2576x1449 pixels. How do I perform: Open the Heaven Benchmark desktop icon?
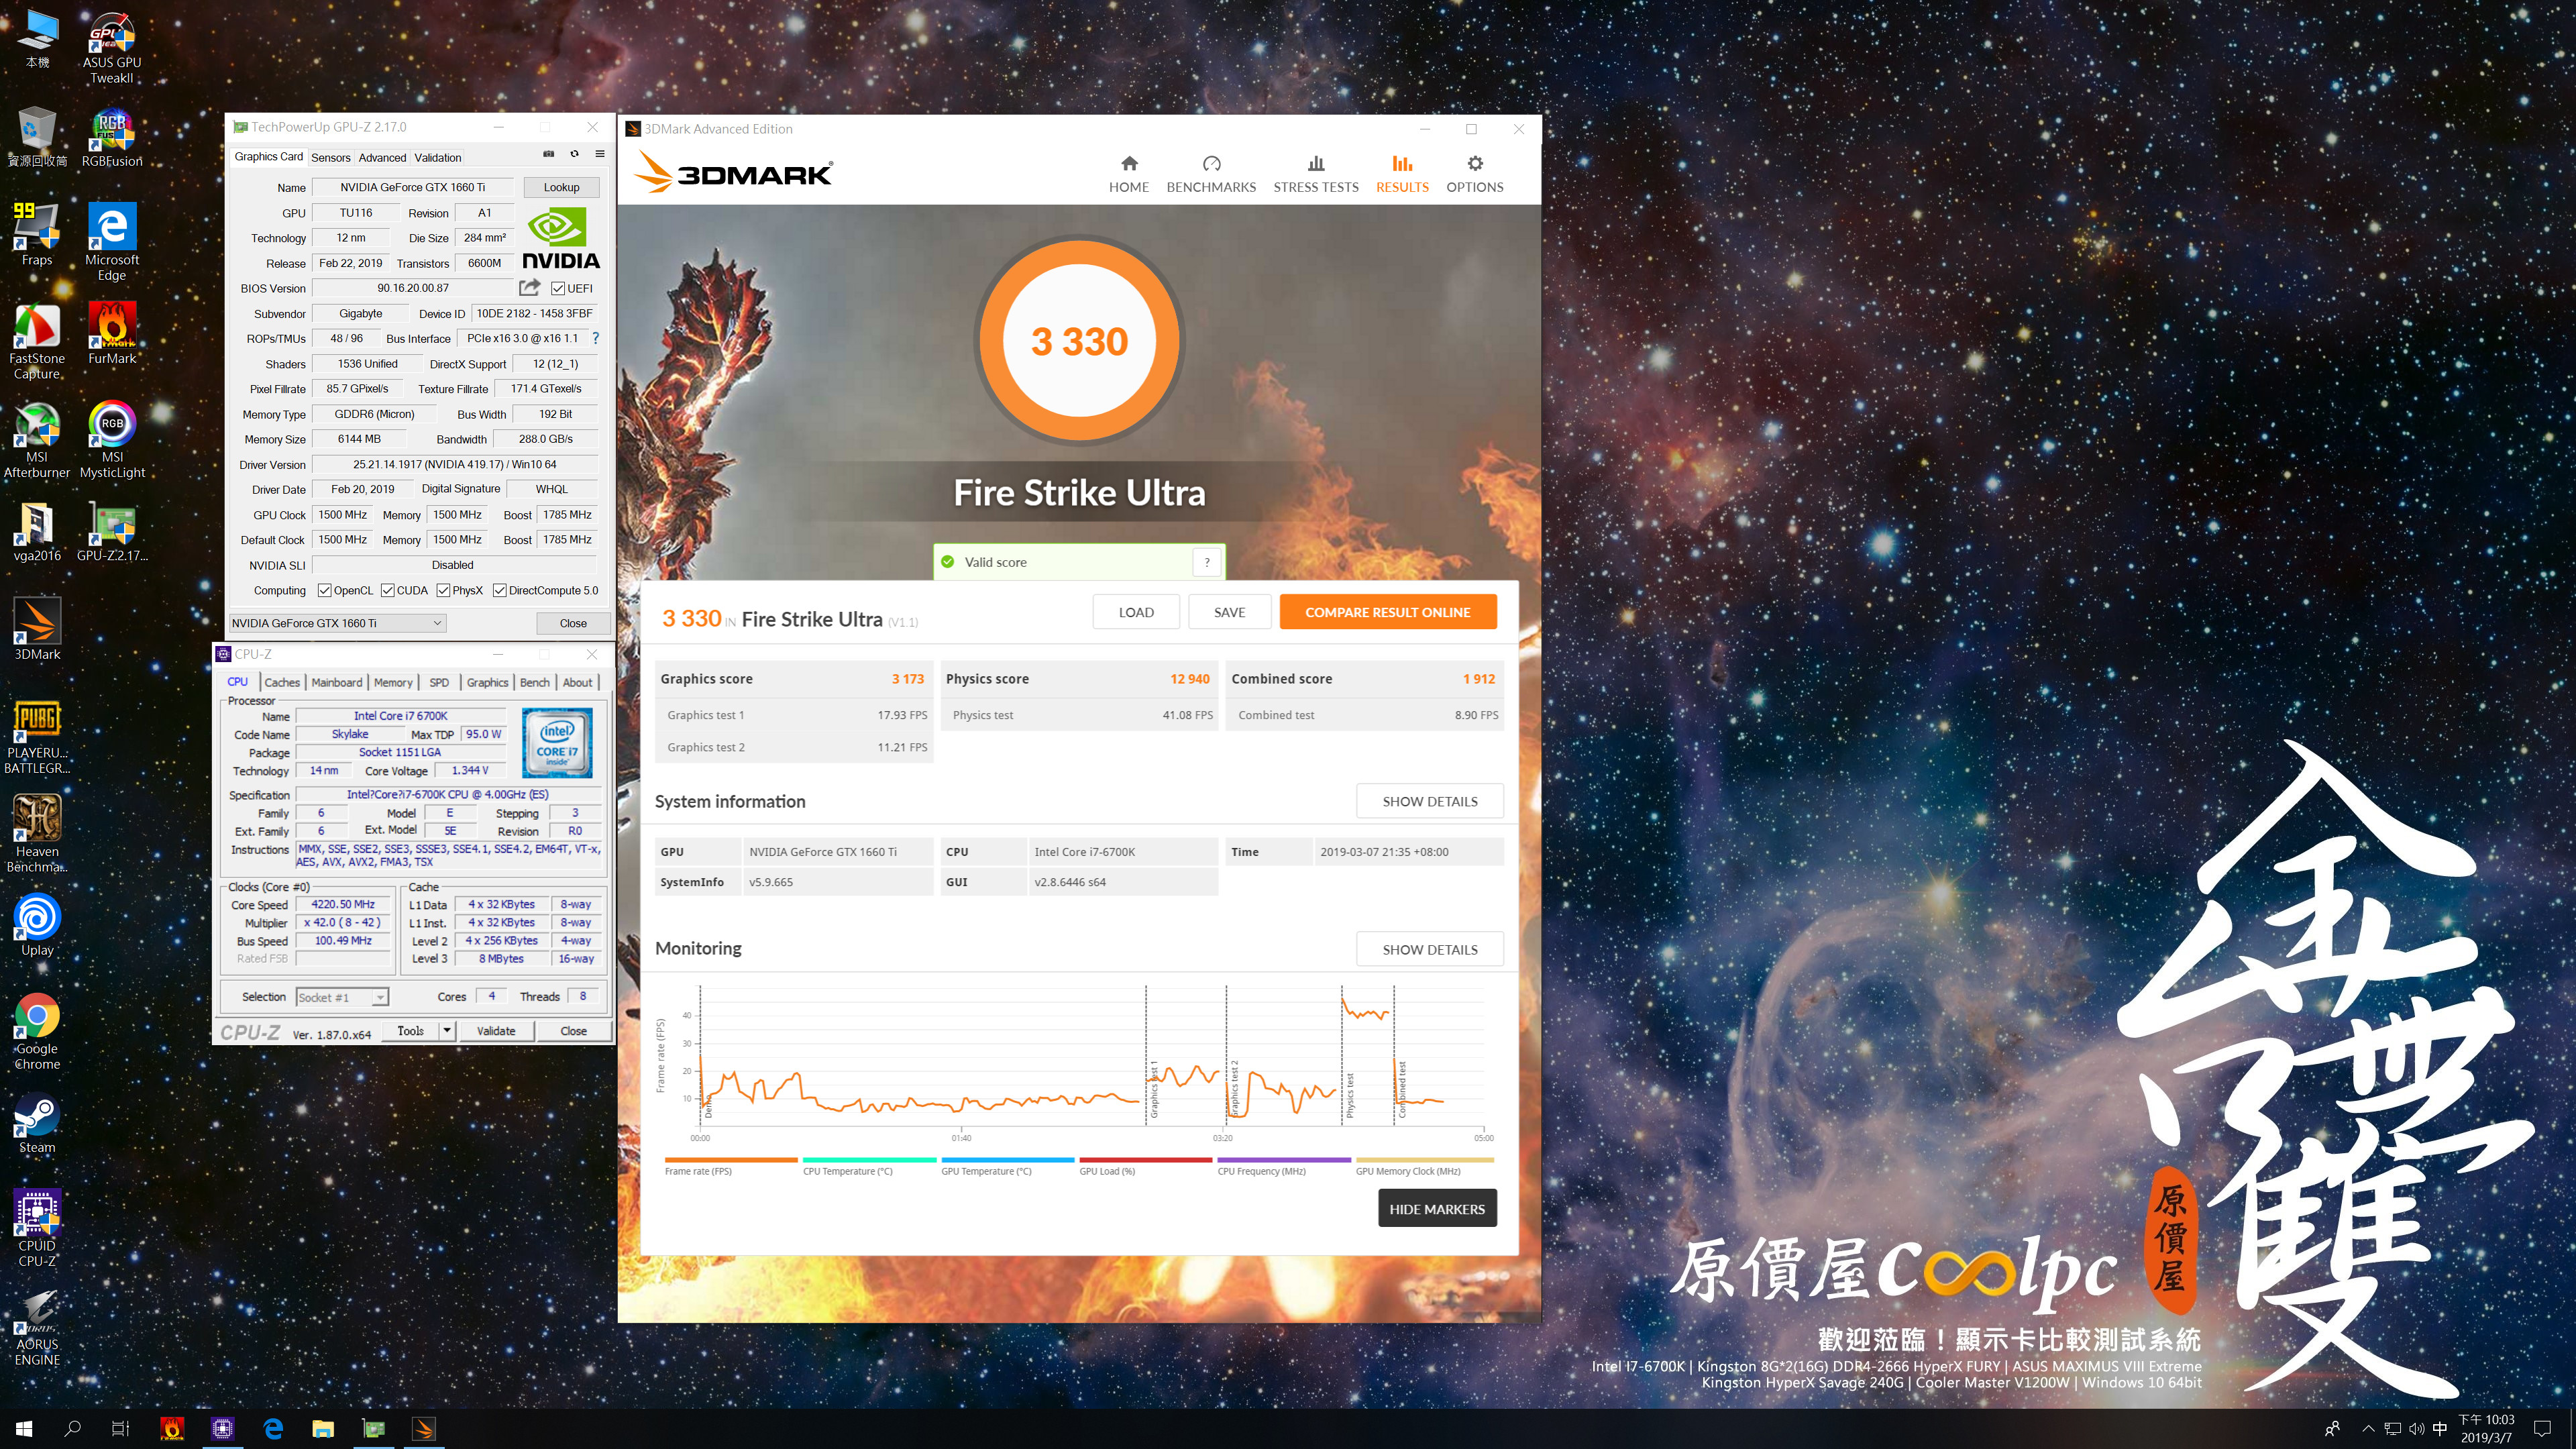(x=37, y=833)
